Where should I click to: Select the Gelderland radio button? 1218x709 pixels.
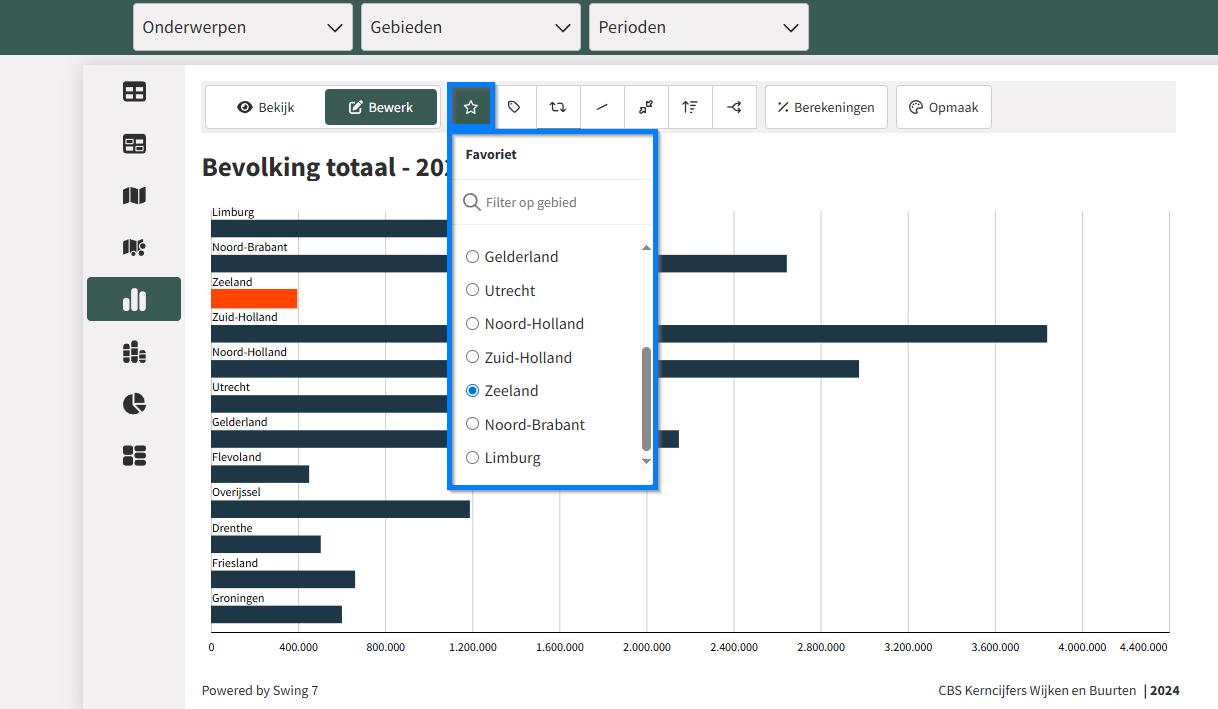point(473,257)
